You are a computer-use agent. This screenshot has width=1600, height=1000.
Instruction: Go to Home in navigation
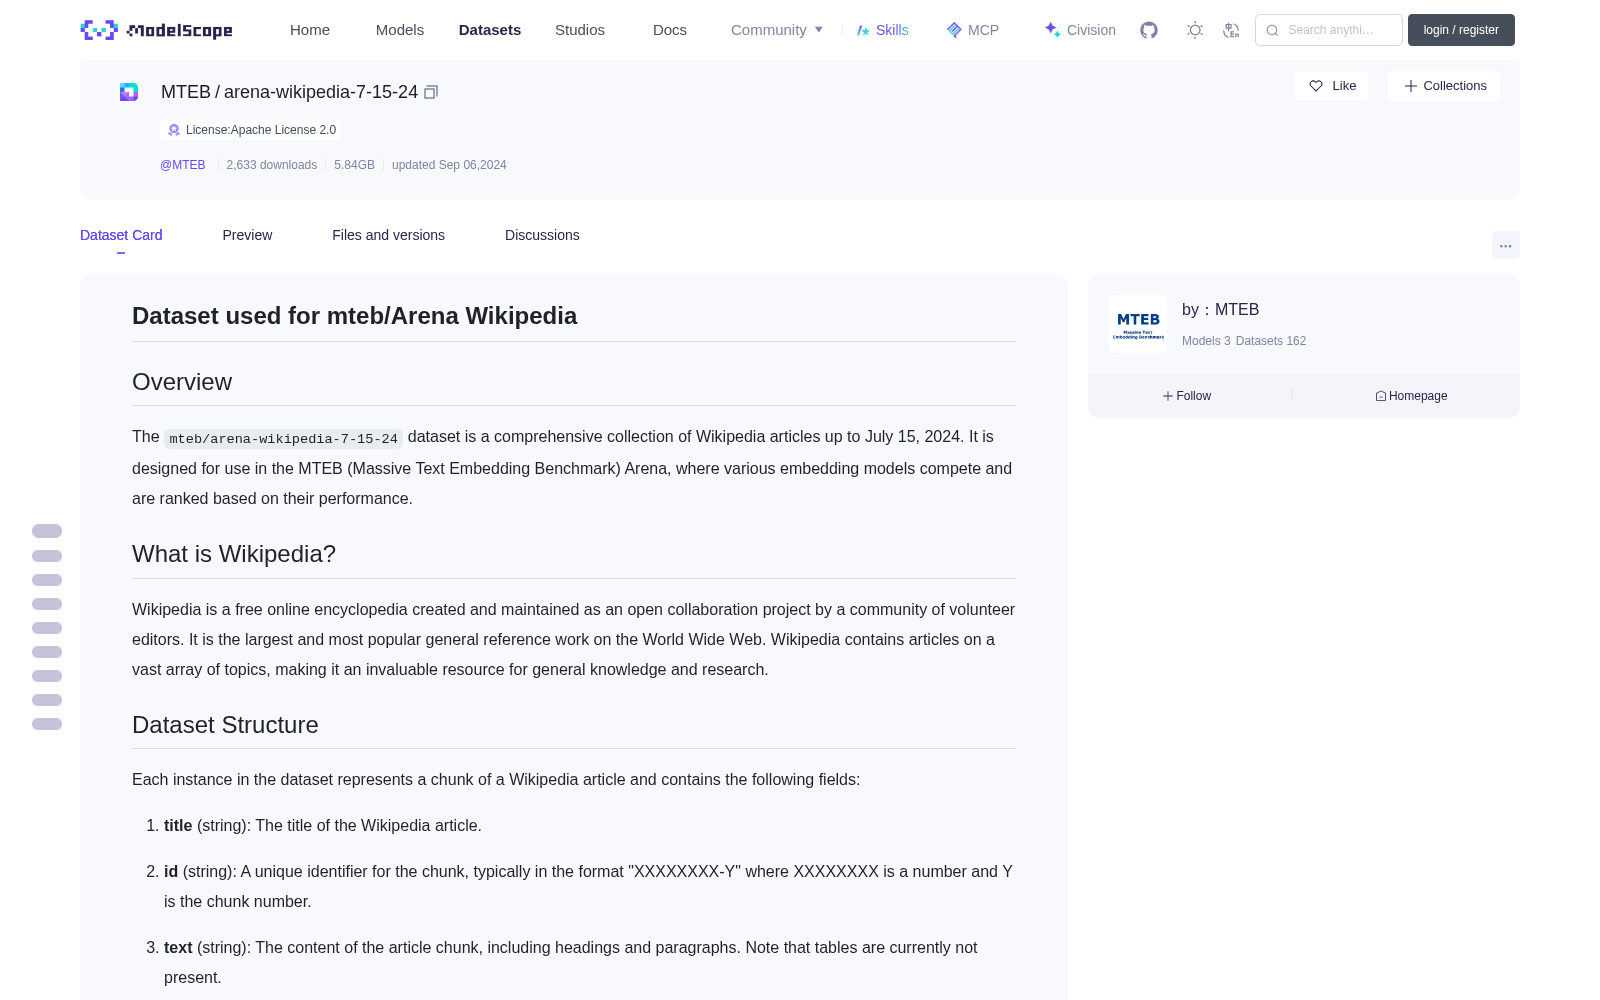(310, 30)
